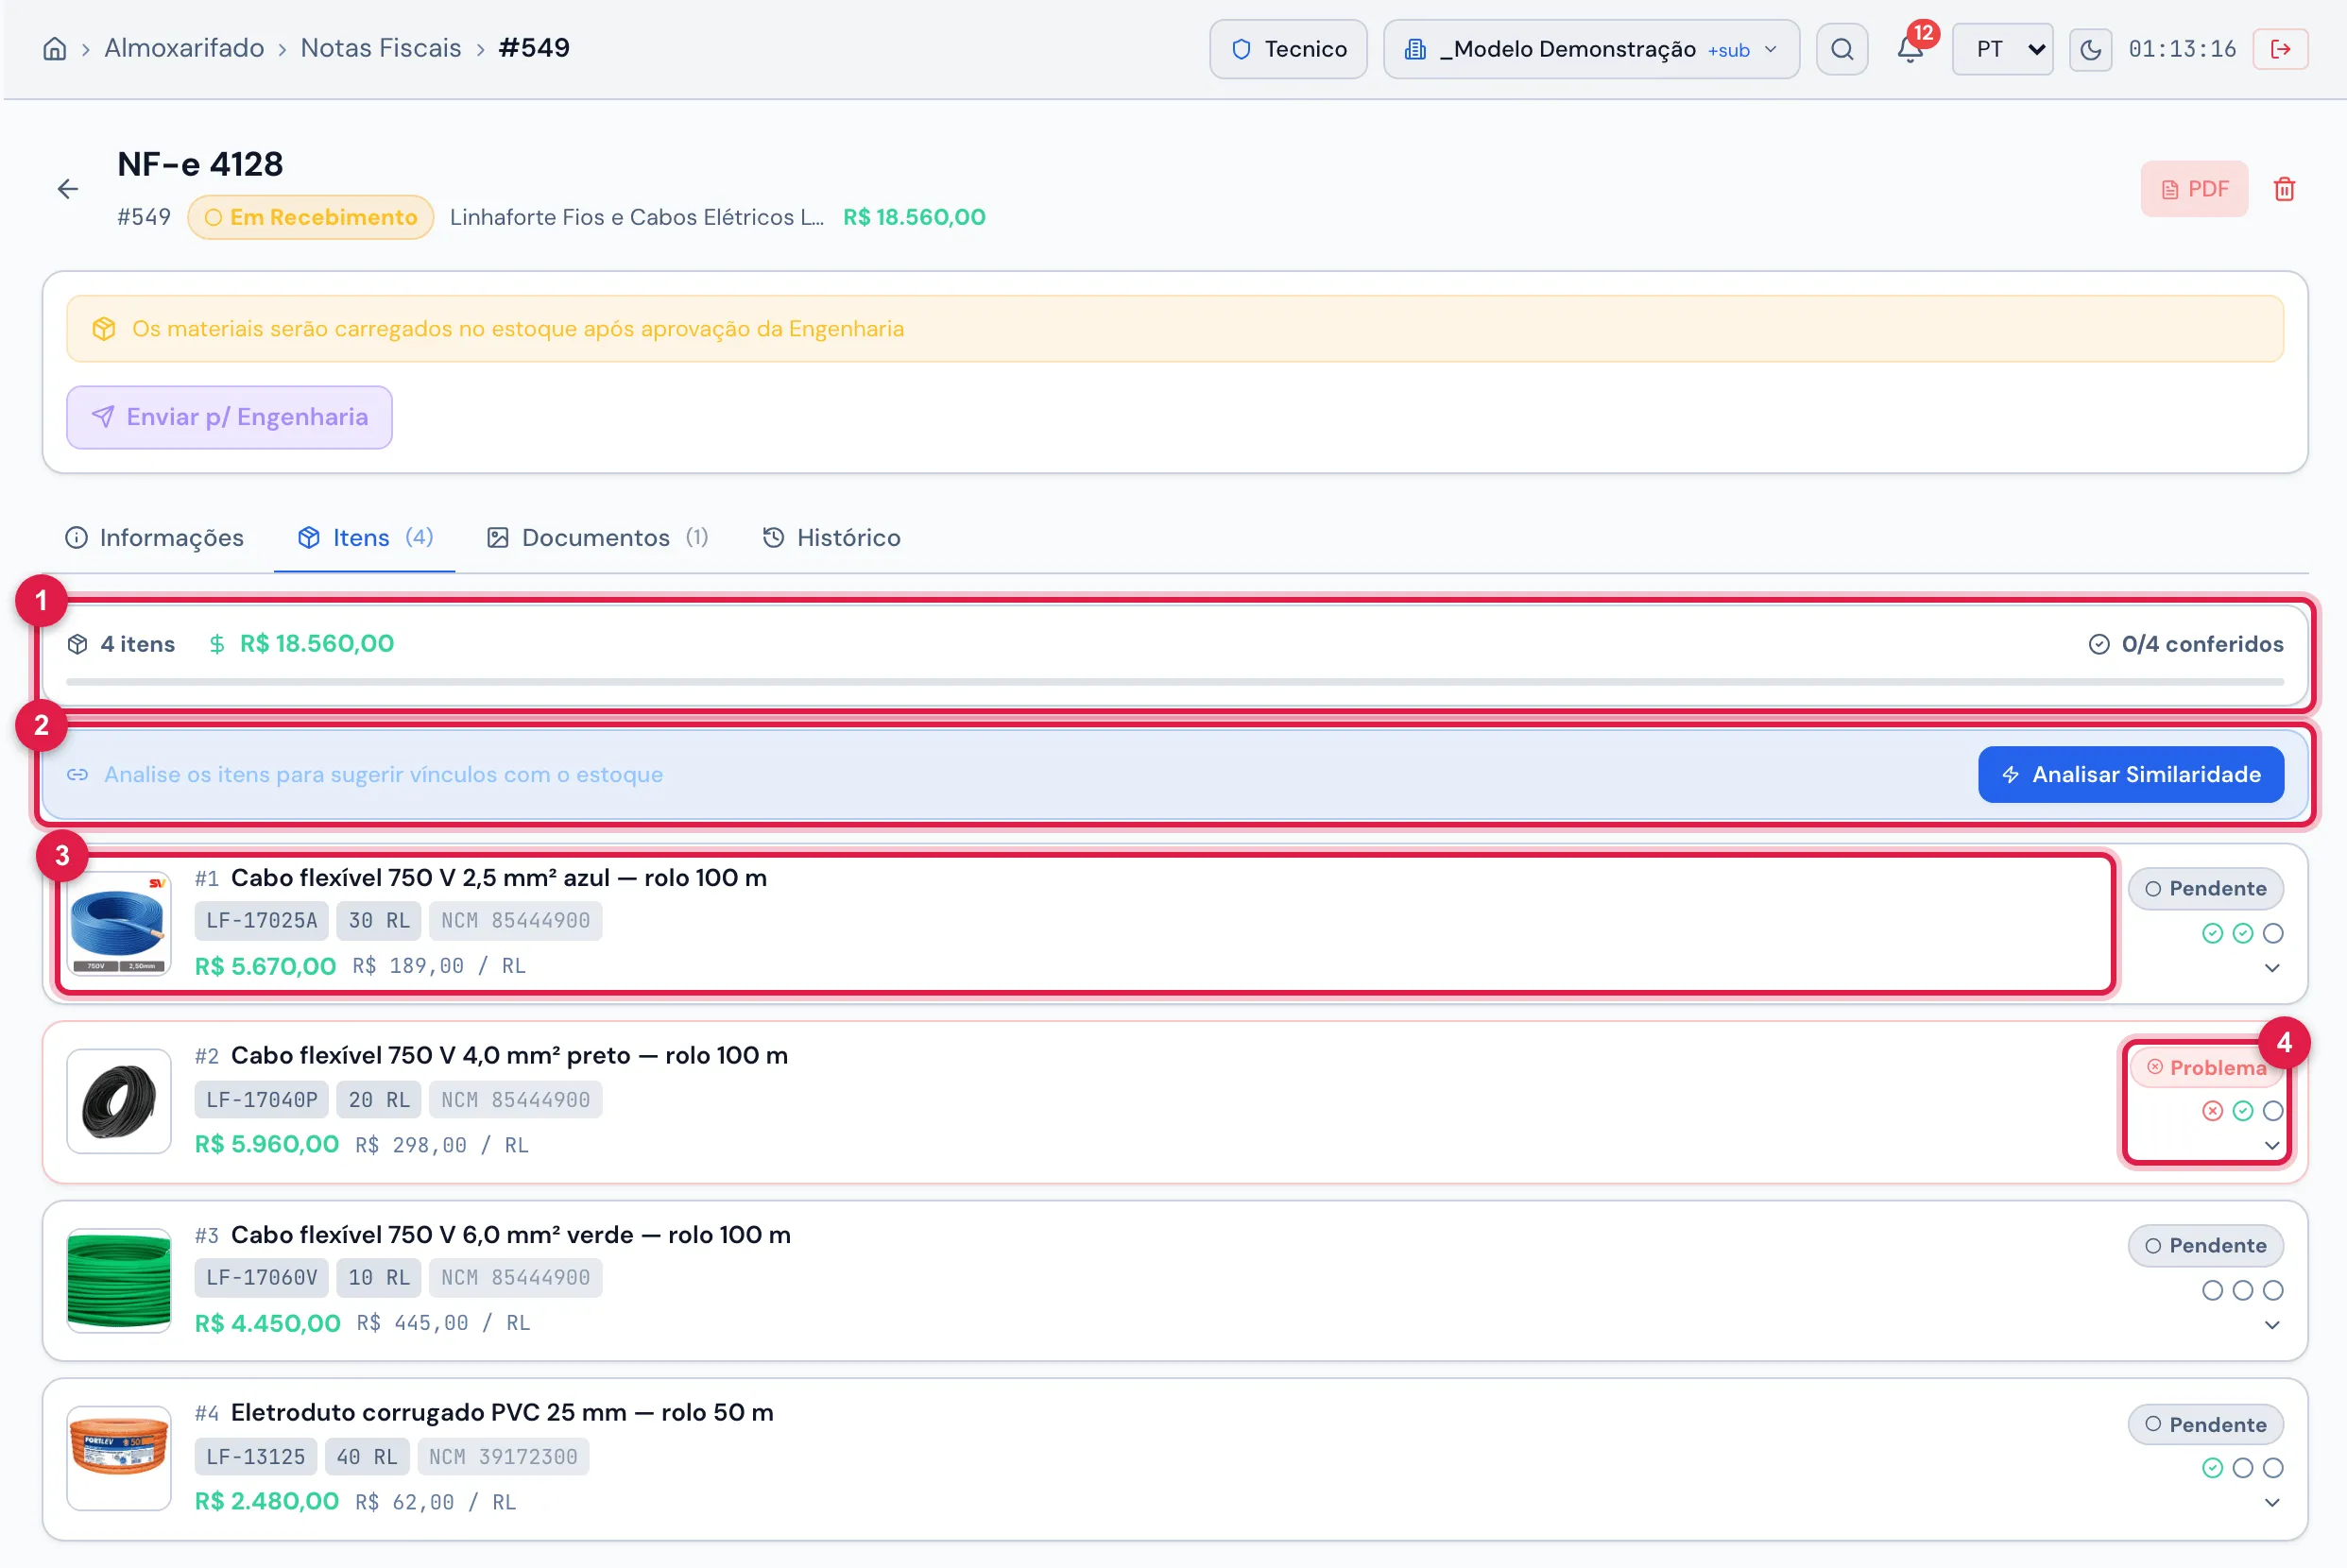2347x1568 pixels.
Task: Click the logout icon in top bar
Action: pyautogui.click(x=2280, y=49)
